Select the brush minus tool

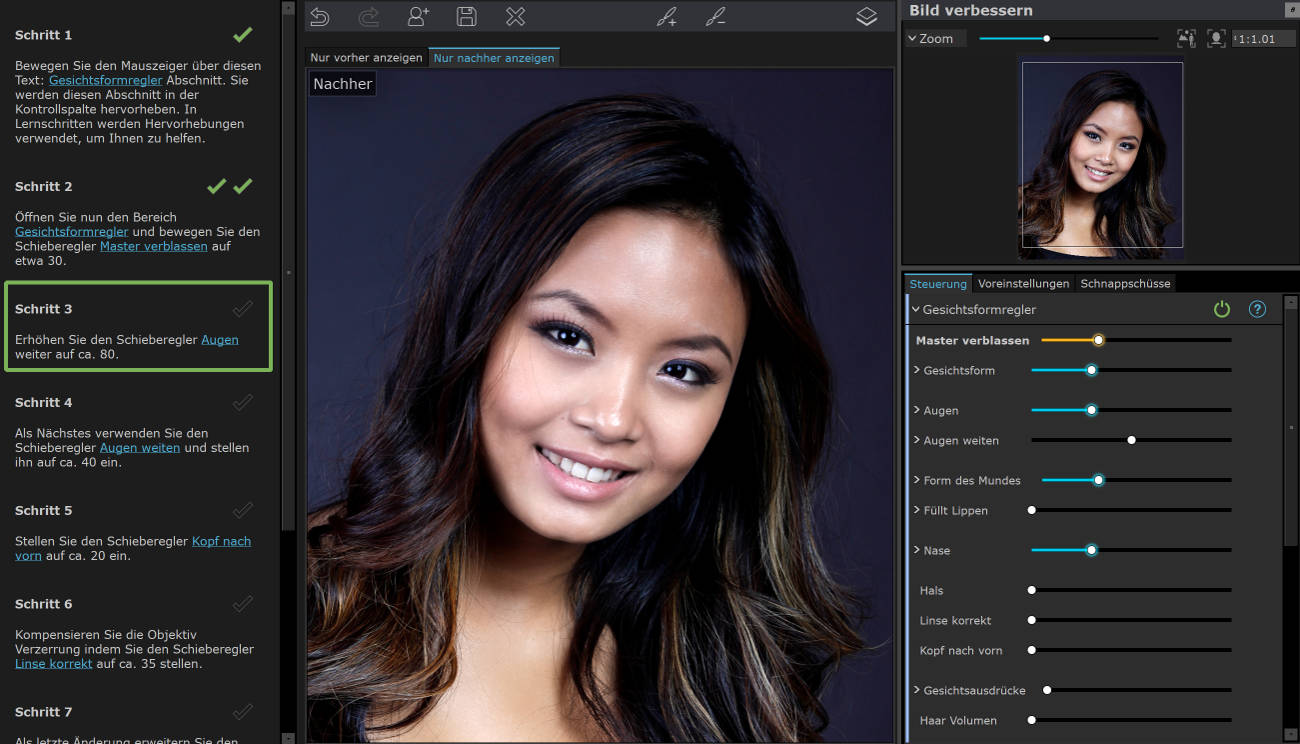click(x=716, y=16)
